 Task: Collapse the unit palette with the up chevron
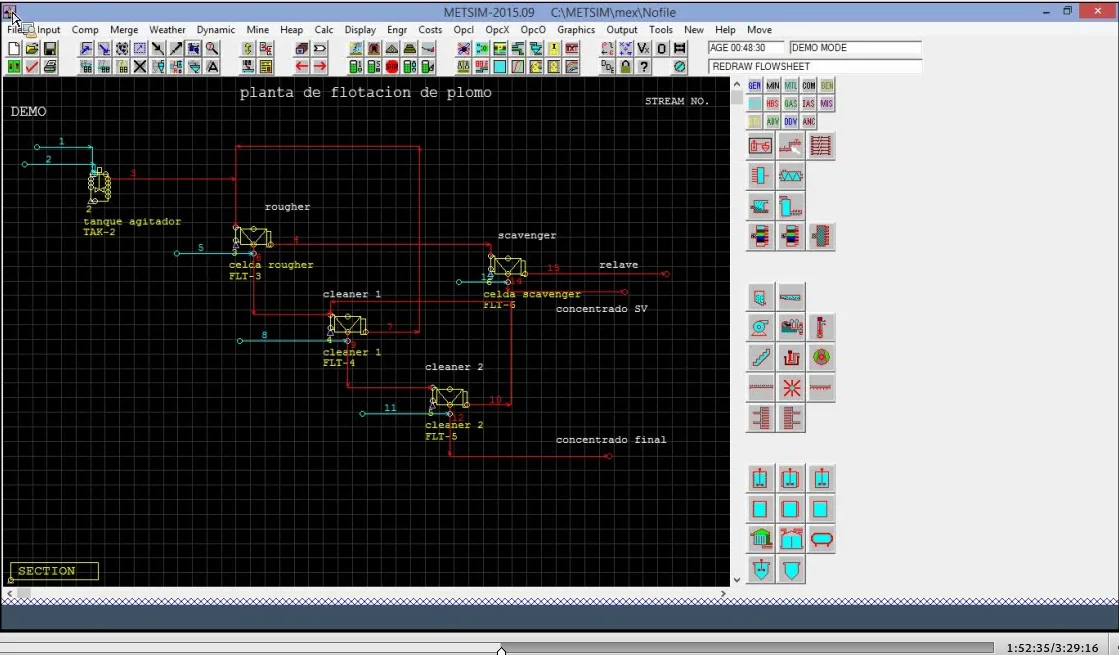point(737,84)
